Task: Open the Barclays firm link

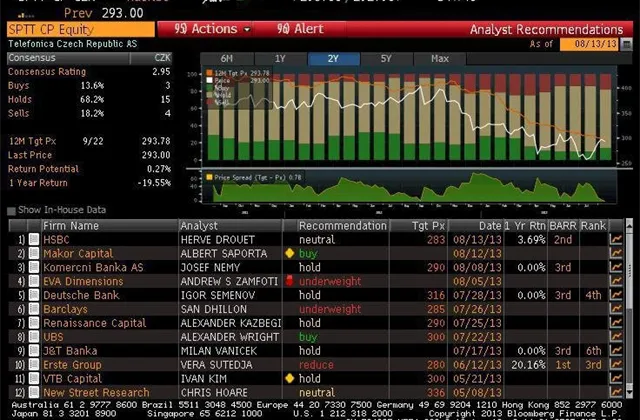Action: click(x=65, y=309)
